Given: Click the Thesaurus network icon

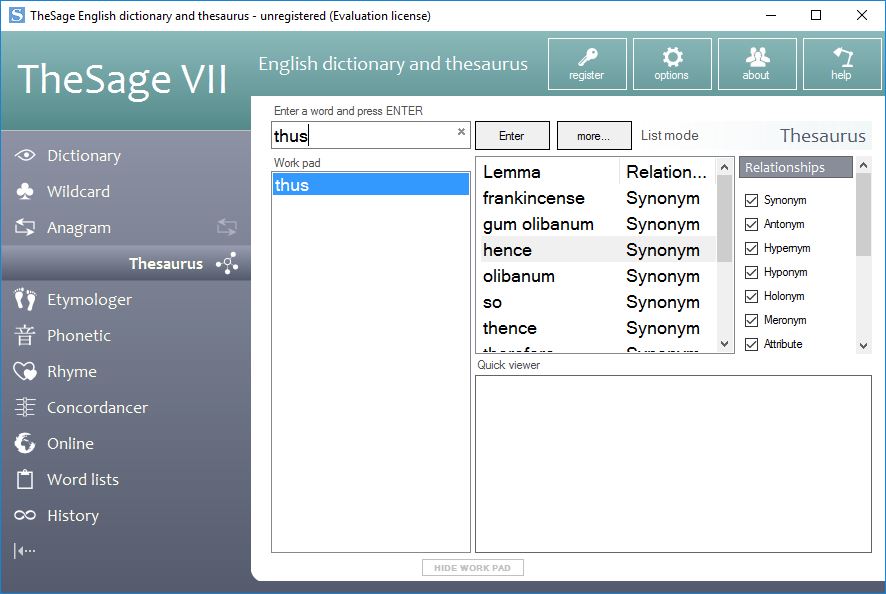Looking at the screenshot, I should click(227, 263).
